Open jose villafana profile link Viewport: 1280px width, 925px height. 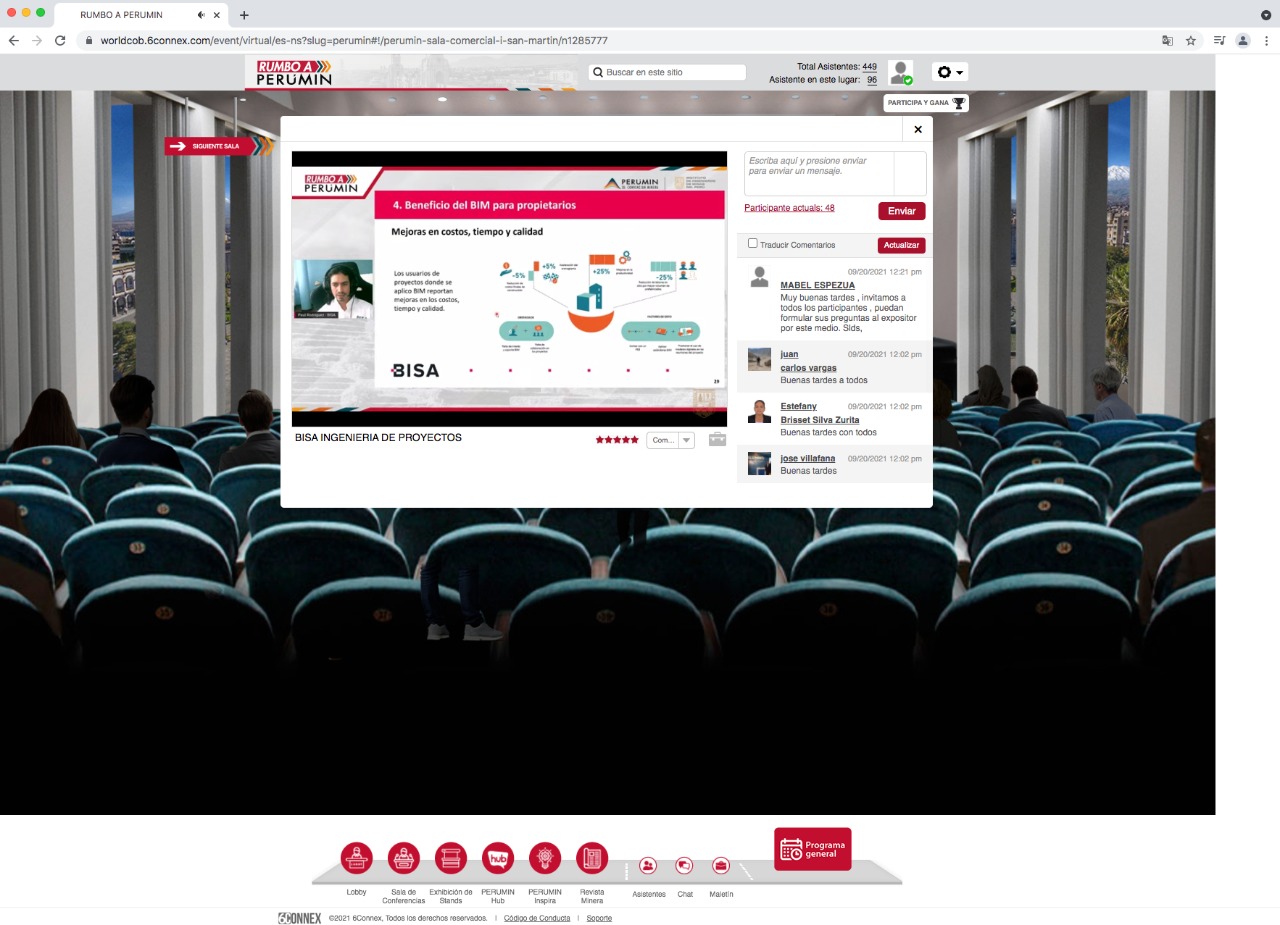click(807, 458)
